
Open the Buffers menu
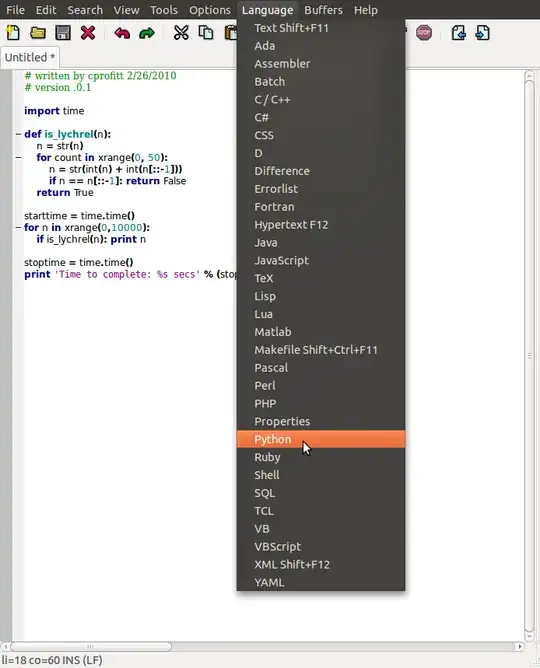(323, 10)
